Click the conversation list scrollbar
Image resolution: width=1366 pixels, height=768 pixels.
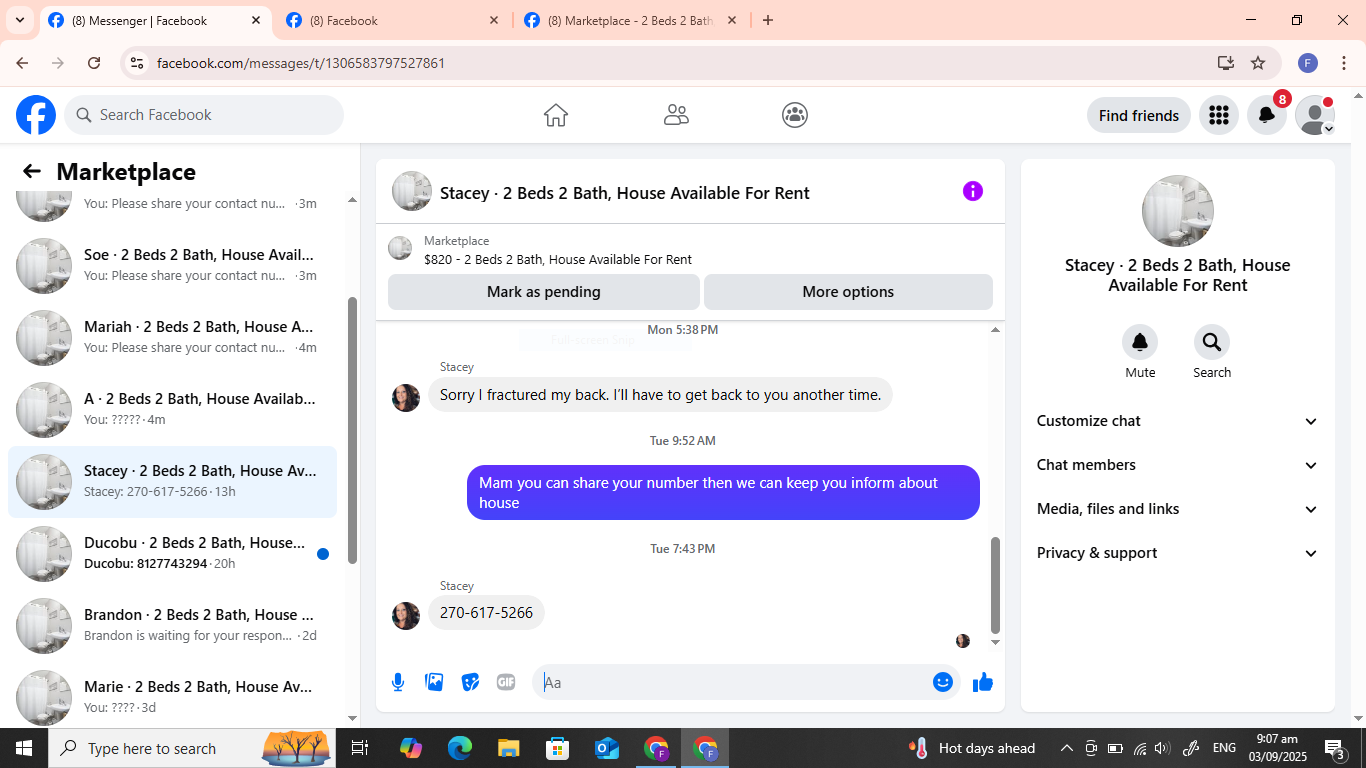click(x=352, y=430)
